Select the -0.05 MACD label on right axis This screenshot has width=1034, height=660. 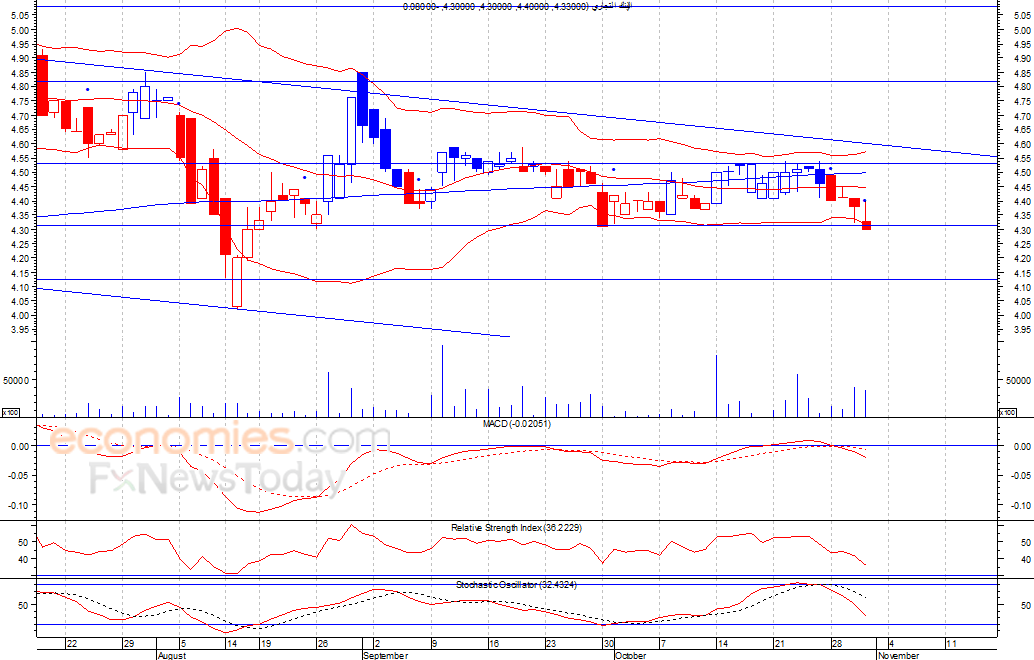point(1021,476)
